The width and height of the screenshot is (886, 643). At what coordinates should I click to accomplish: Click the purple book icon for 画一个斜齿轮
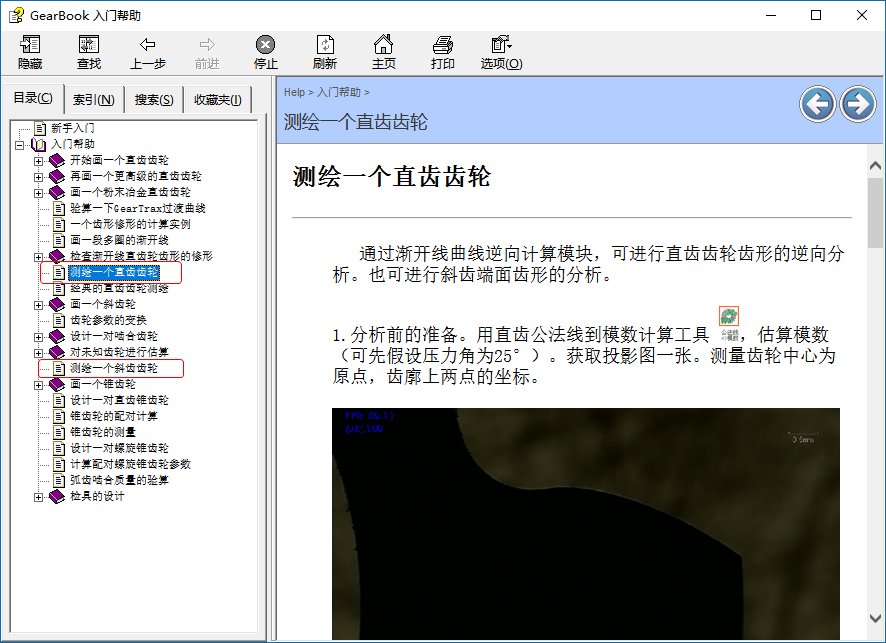57,305
